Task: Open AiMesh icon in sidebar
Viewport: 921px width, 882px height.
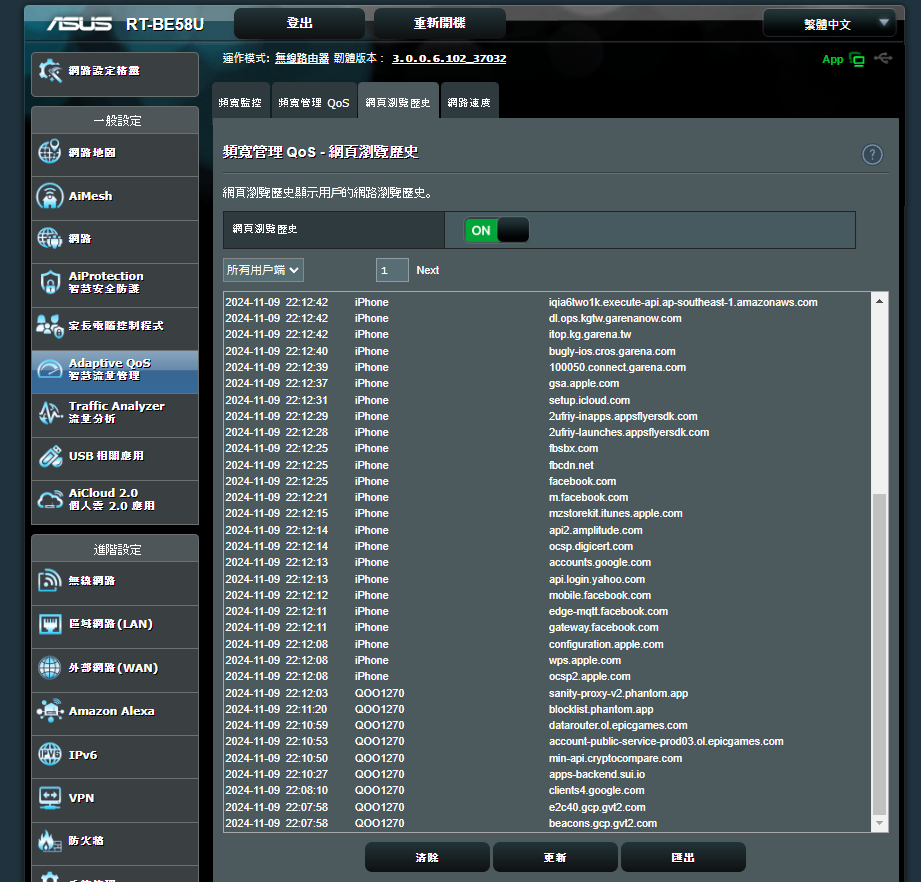Action: click(x=49, y=196)
